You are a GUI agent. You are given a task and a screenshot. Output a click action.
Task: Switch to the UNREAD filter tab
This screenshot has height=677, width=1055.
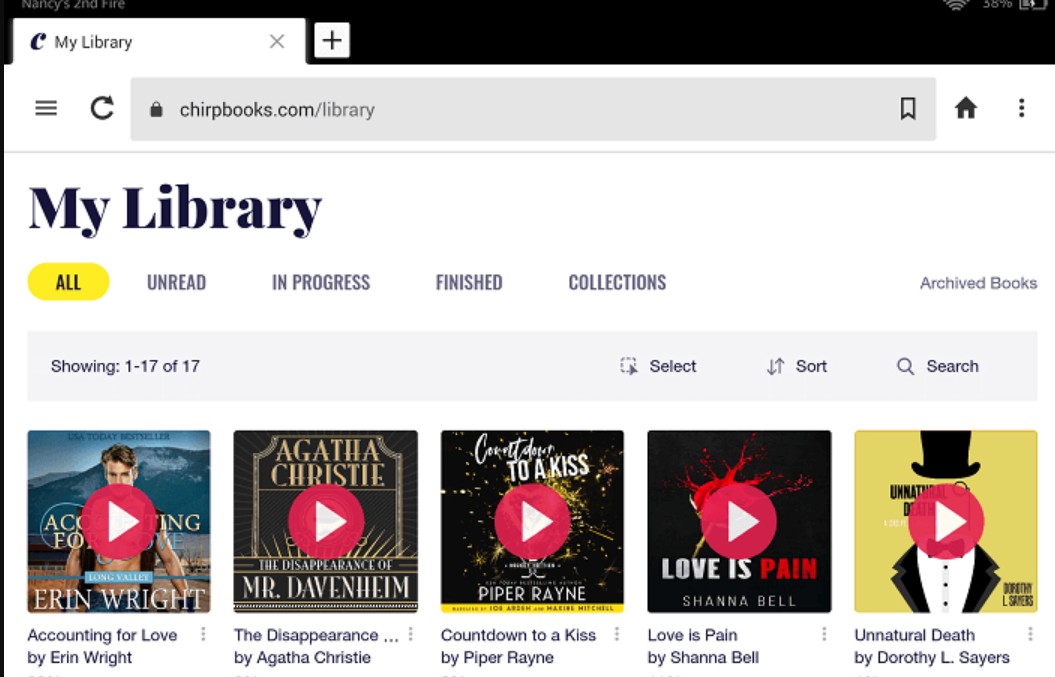tap(176, 282)
